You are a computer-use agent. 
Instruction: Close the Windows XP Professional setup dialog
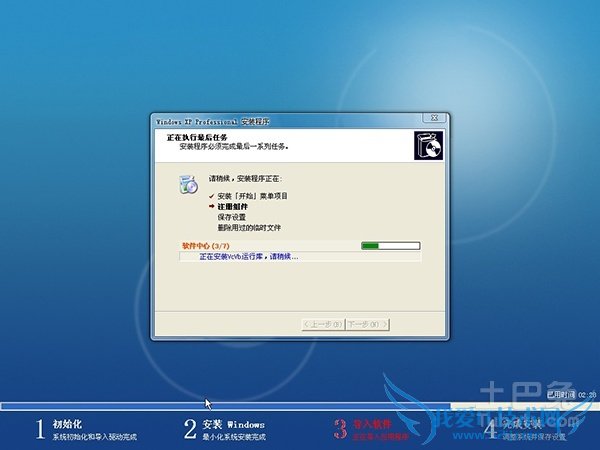click(434, 118)
